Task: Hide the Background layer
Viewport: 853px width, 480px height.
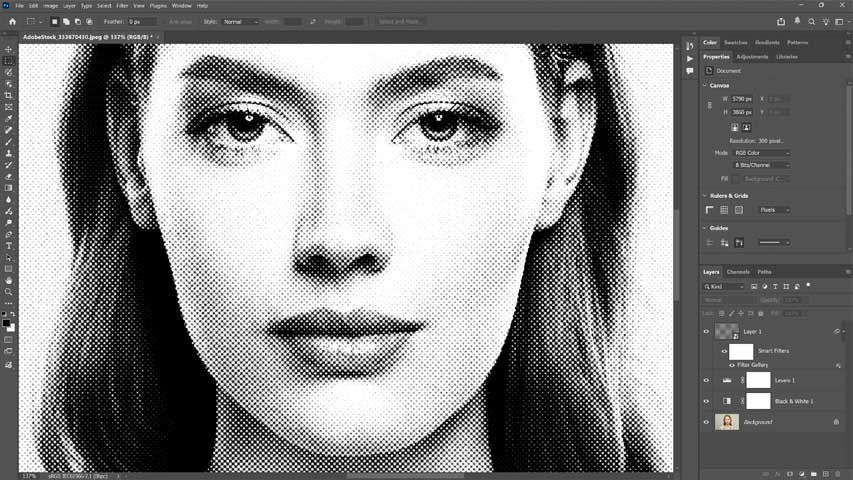Action: coord(706,422)
